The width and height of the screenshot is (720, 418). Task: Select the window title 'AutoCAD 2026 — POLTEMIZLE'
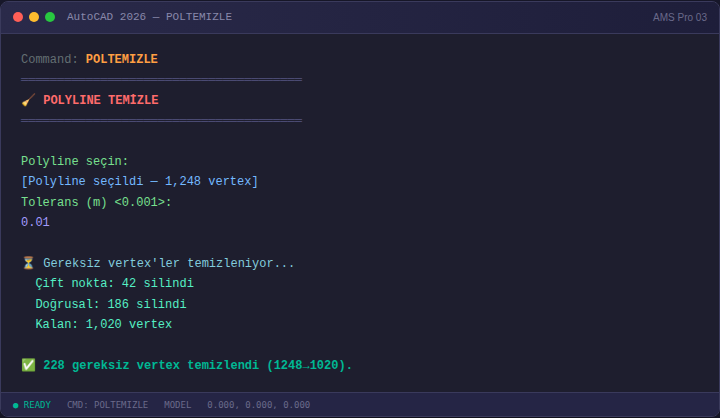[149, 17]
